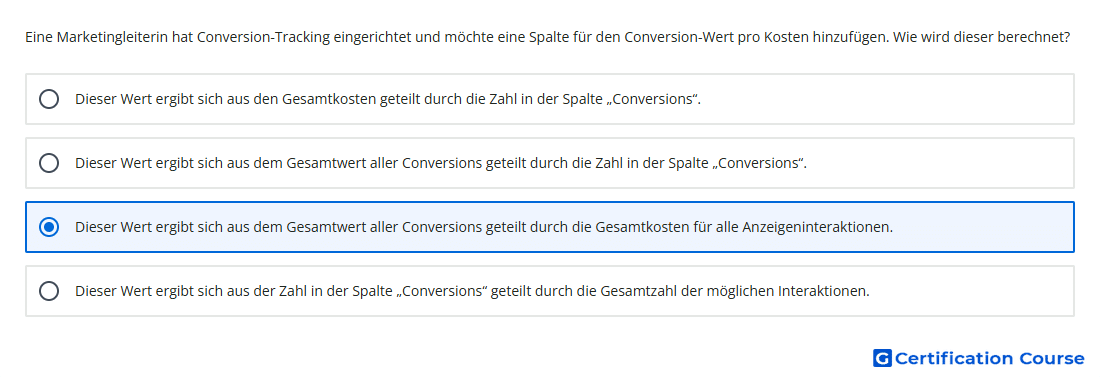Click the word 'Course' in the bottom logo
This screenshot has width=1100, height=377.
(x=1052, y=358)
